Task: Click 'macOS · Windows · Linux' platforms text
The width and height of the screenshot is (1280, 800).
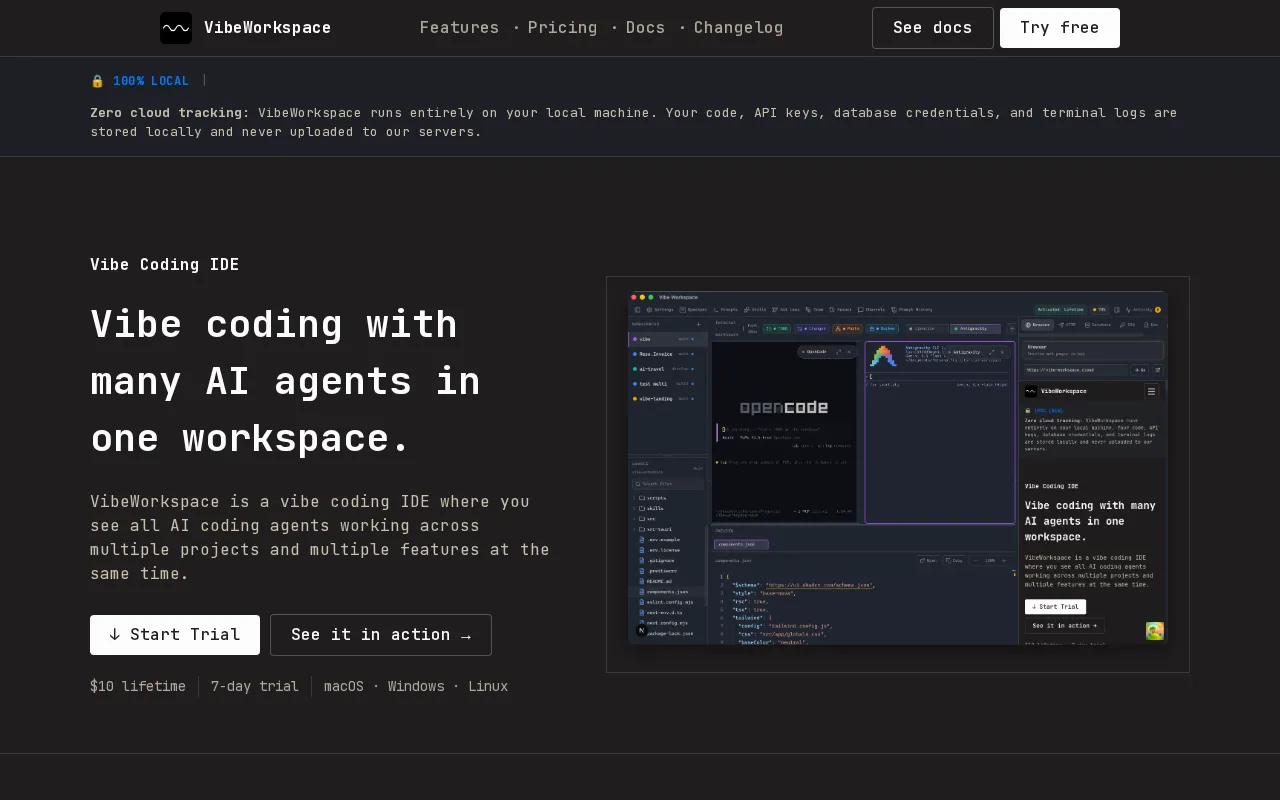Action: pos(416,686)
